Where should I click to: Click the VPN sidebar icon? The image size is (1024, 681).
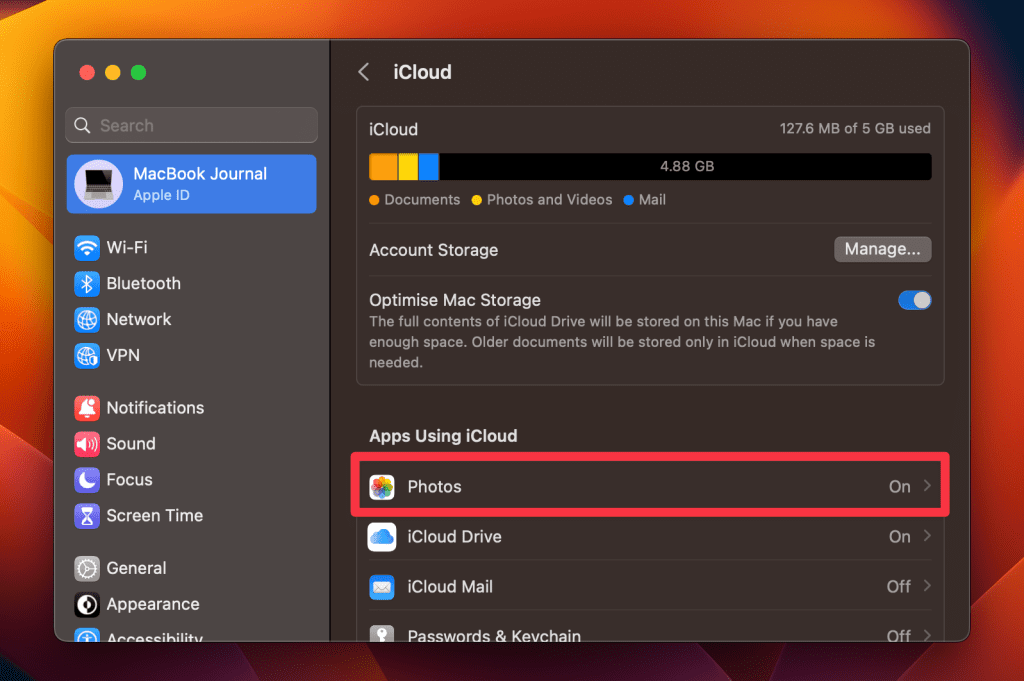pyautogui.click(x=88, y=356)
